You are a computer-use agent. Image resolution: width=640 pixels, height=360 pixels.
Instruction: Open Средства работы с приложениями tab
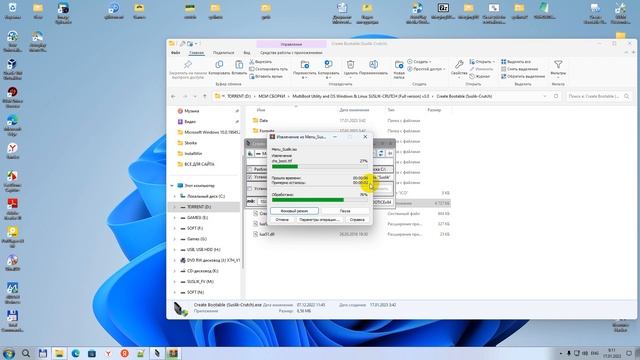[x=291, y=53]
